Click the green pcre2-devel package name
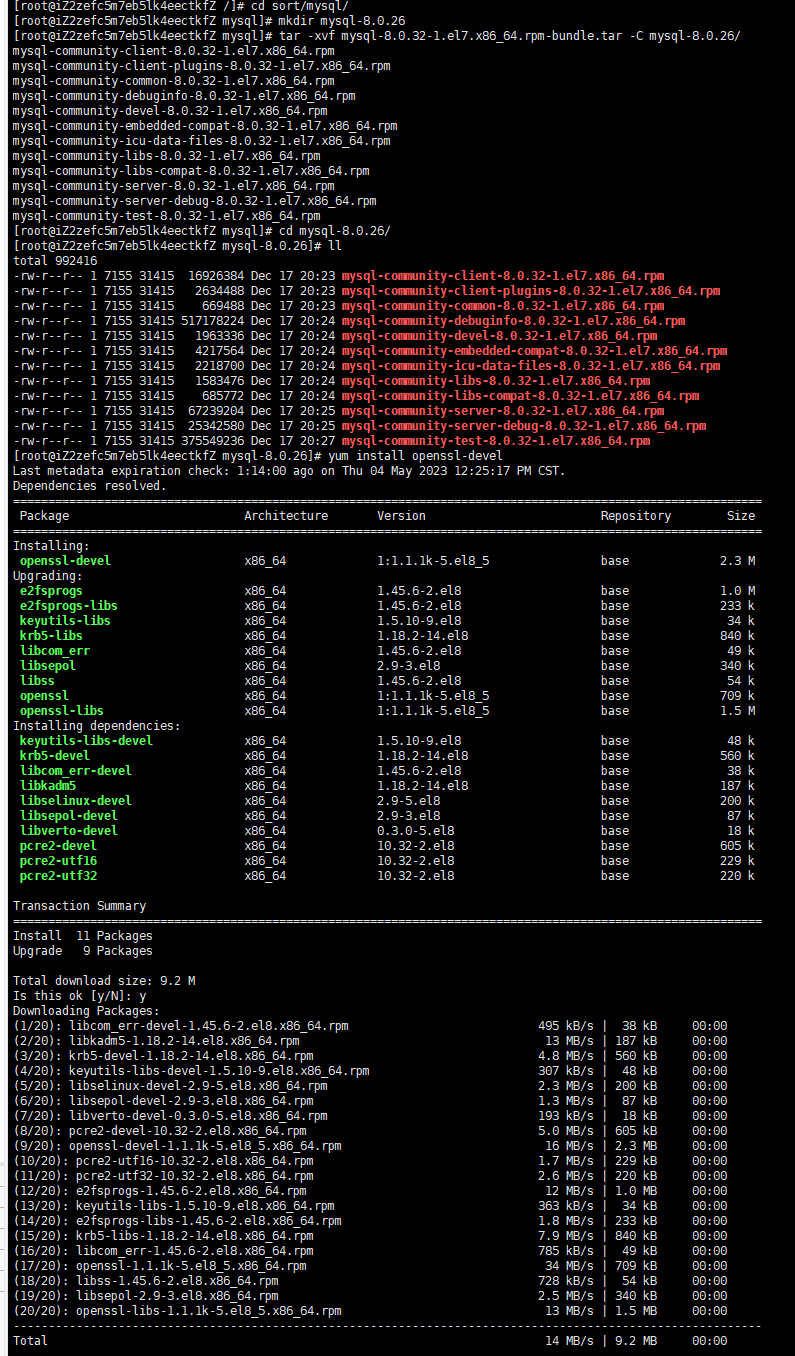Viewport: 795px width, 1356px height. (x=58, y=846)
